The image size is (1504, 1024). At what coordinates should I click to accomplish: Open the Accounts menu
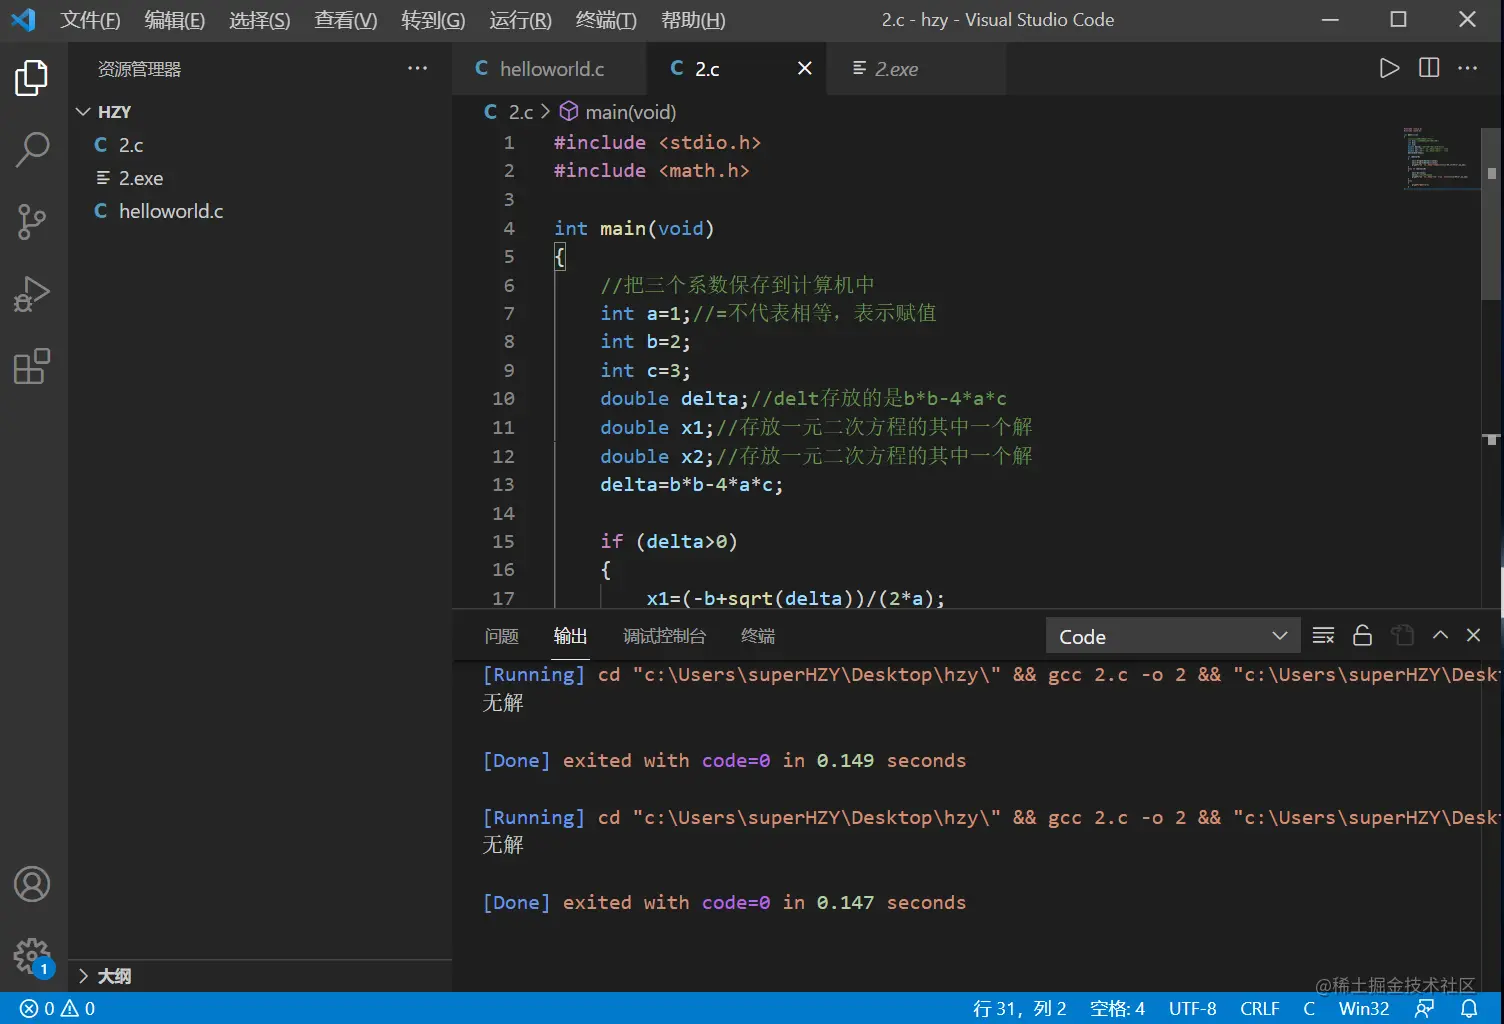click(x=32, y=884)
